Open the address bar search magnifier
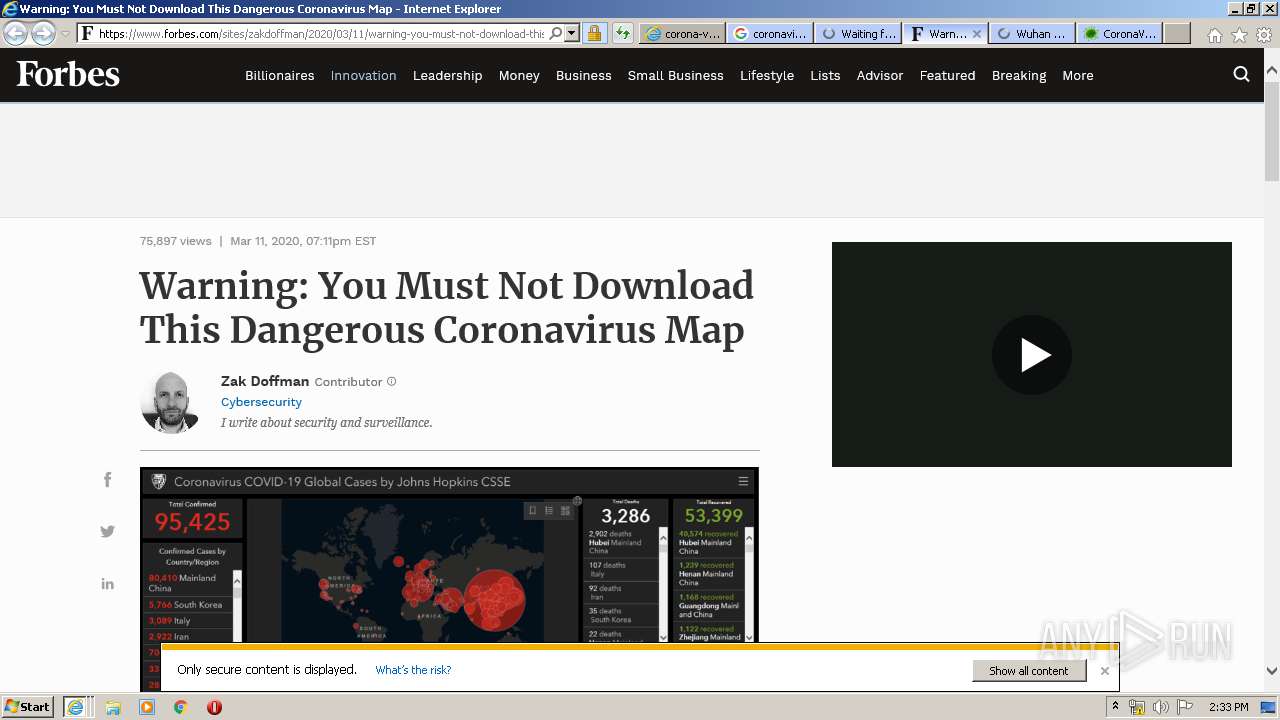 pyautogui.click(x=556, y=33)
